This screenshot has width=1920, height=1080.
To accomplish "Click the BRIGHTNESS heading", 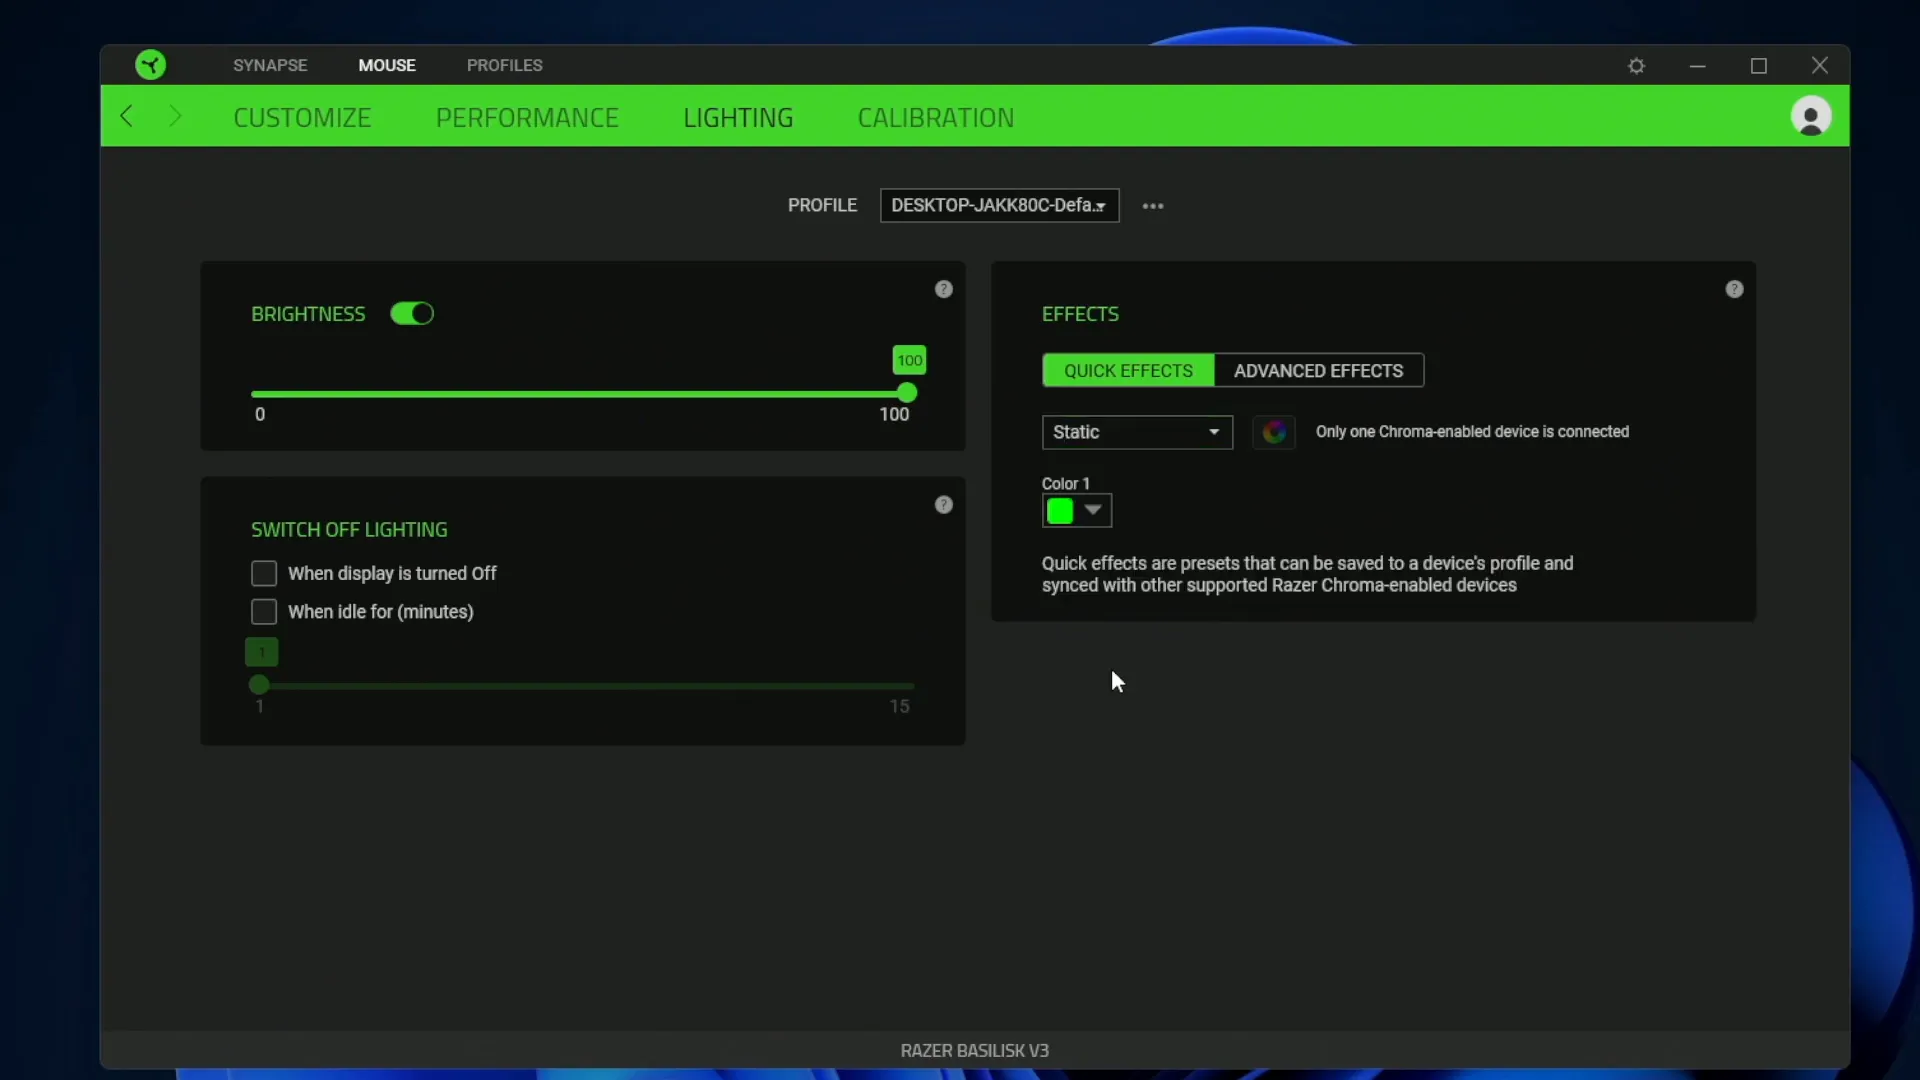I will tap(308, 314).
